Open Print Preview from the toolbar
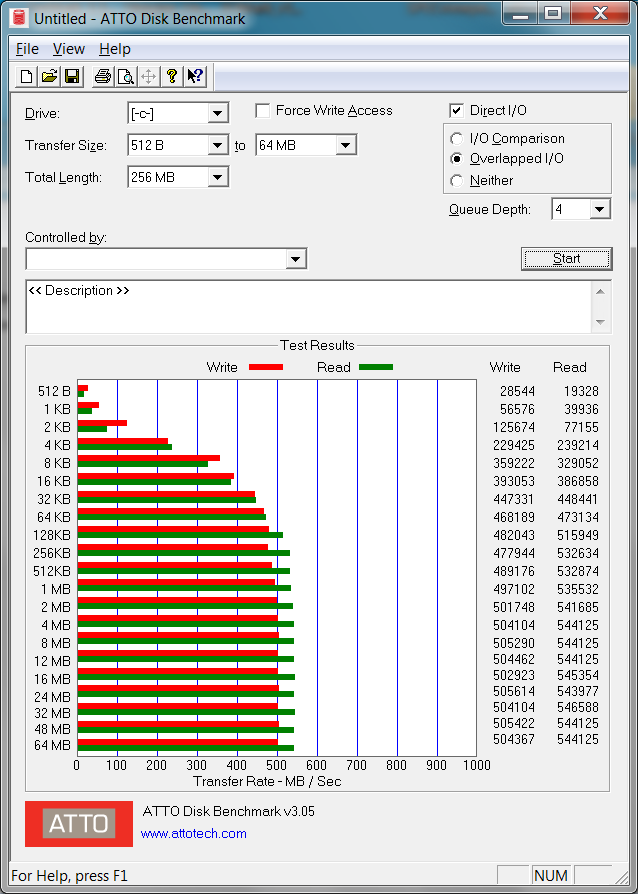Image resolution: width=638 pixels, height=894 pixels. point(125,76)
